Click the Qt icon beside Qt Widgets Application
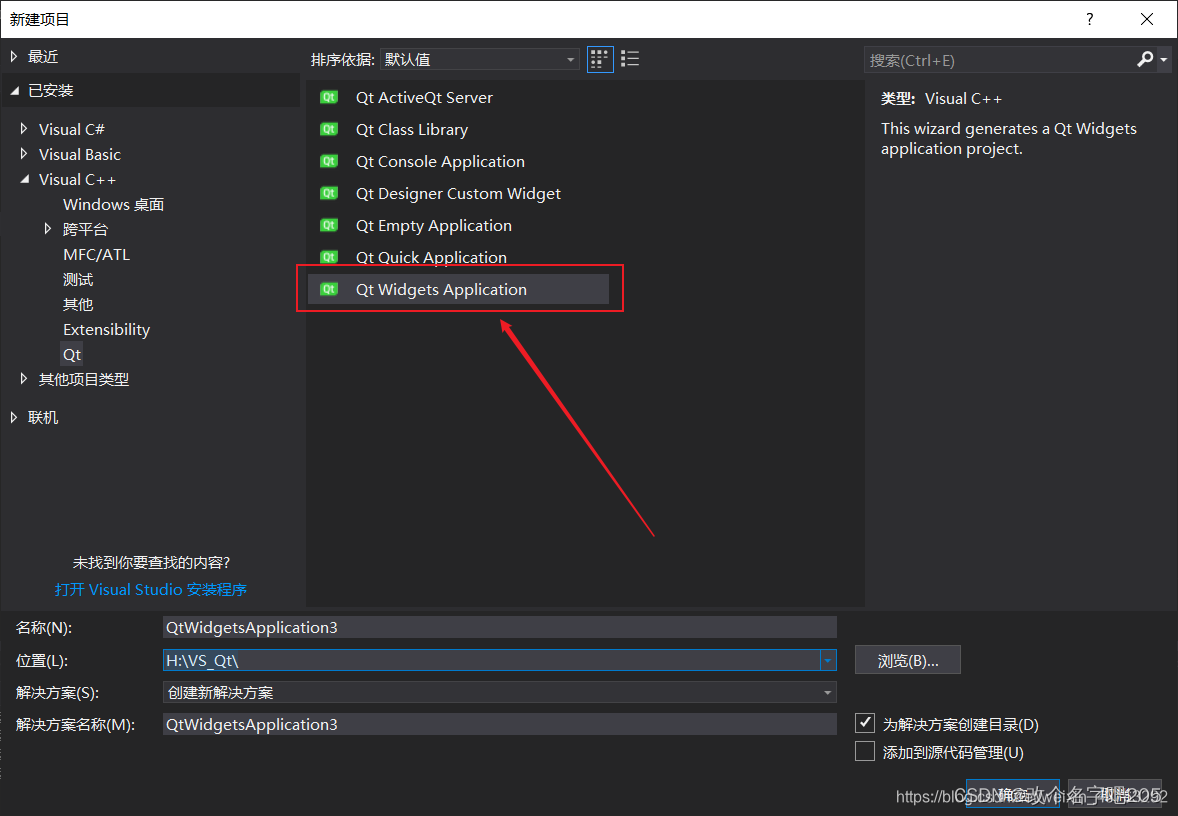 click(x=329, y=289)
